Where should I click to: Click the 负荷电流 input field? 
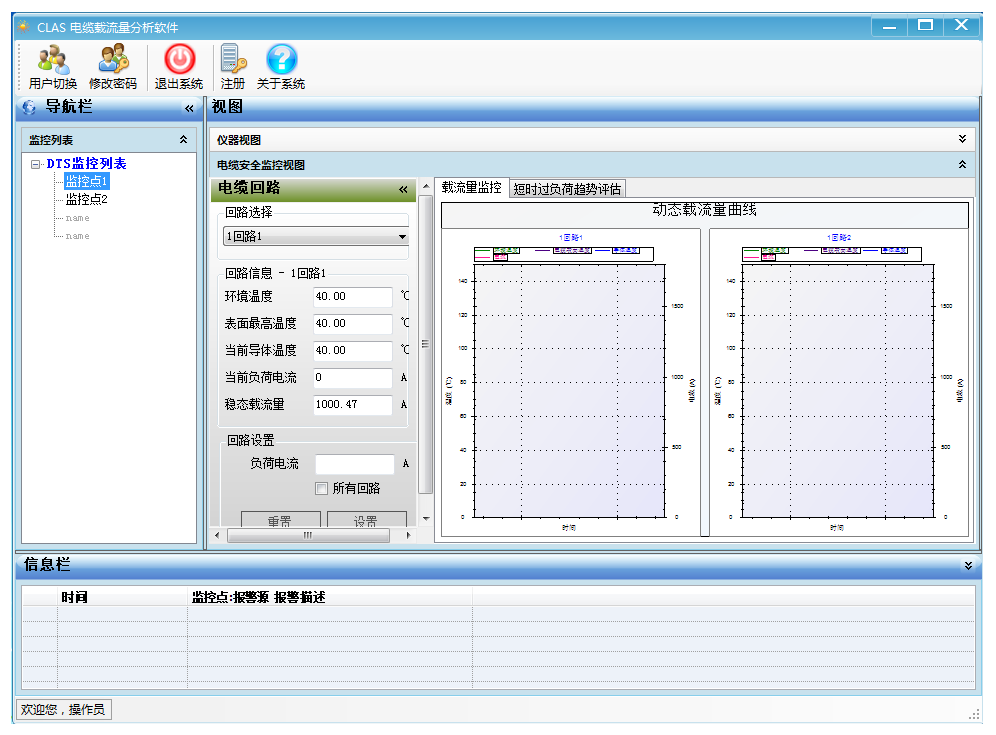click(x=354, y=464)
